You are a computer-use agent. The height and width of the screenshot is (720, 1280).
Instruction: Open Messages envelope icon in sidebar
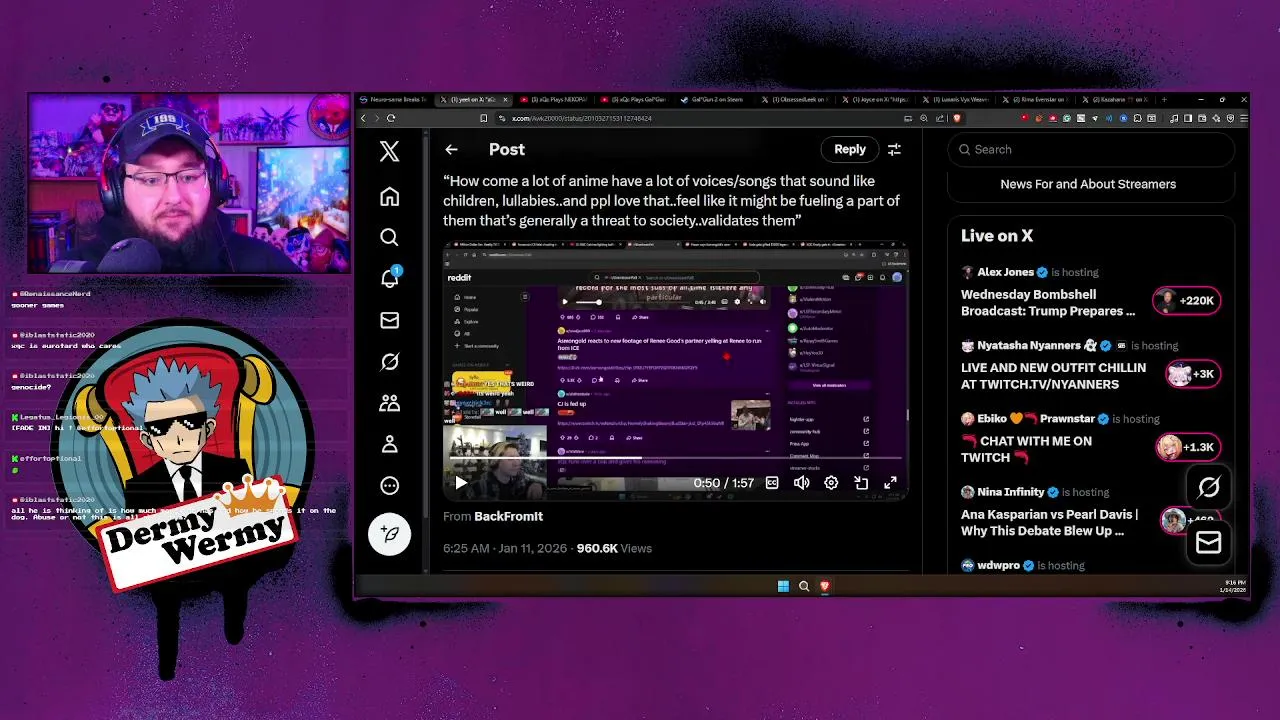[x=389, y=320]
